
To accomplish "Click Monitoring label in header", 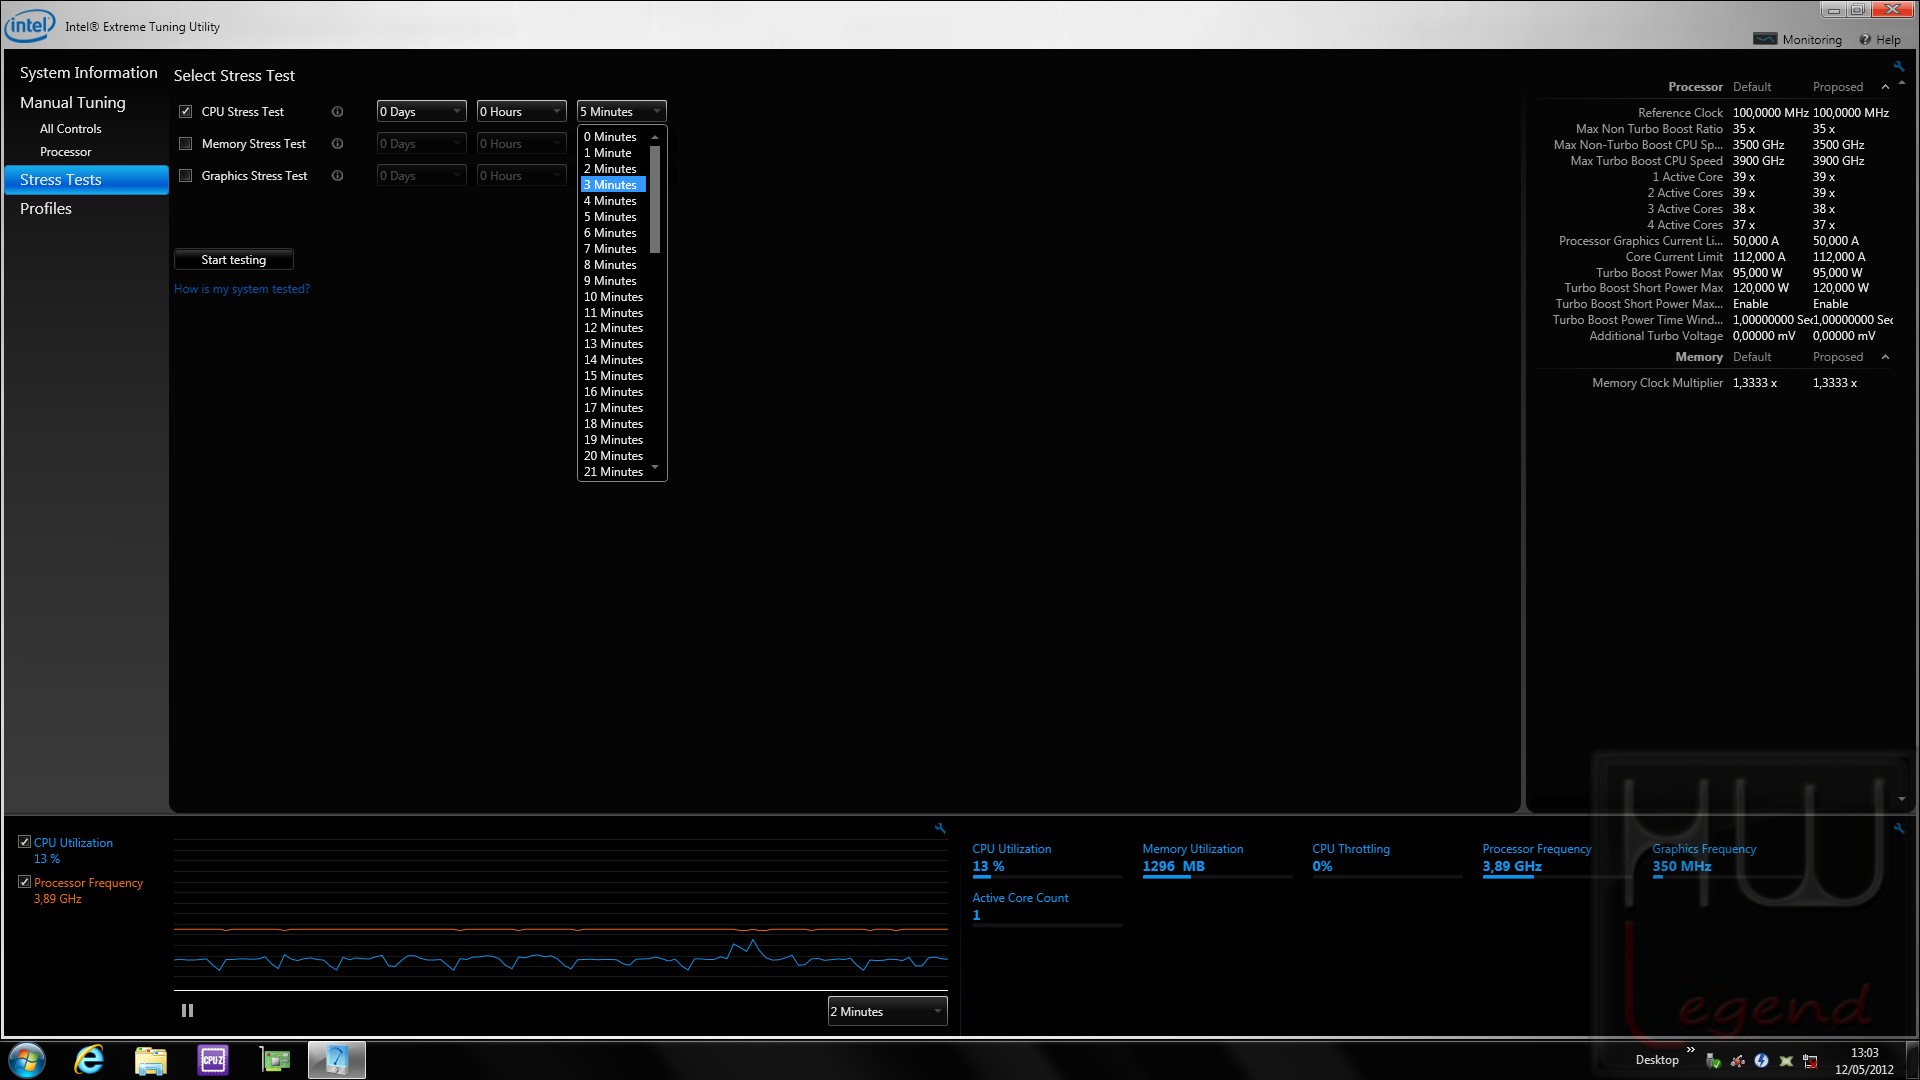I will tap(1811, 40).
